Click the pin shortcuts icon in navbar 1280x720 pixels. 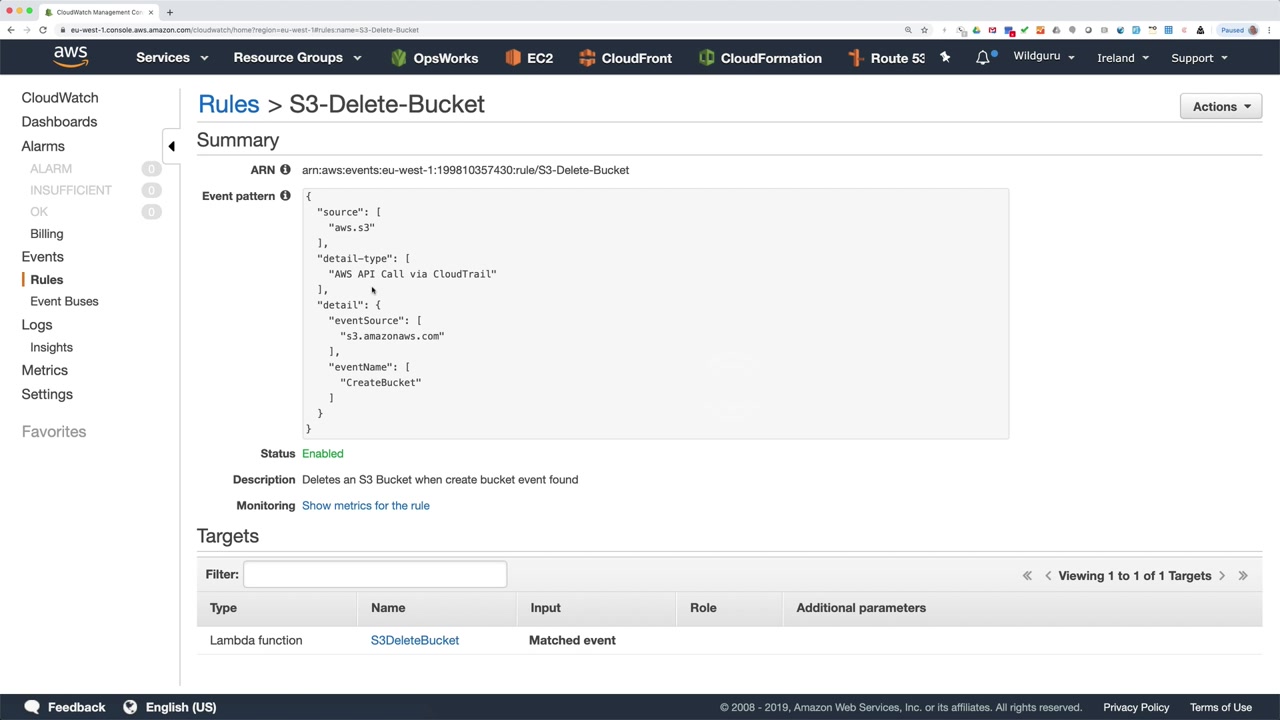(x=945, y=57)
